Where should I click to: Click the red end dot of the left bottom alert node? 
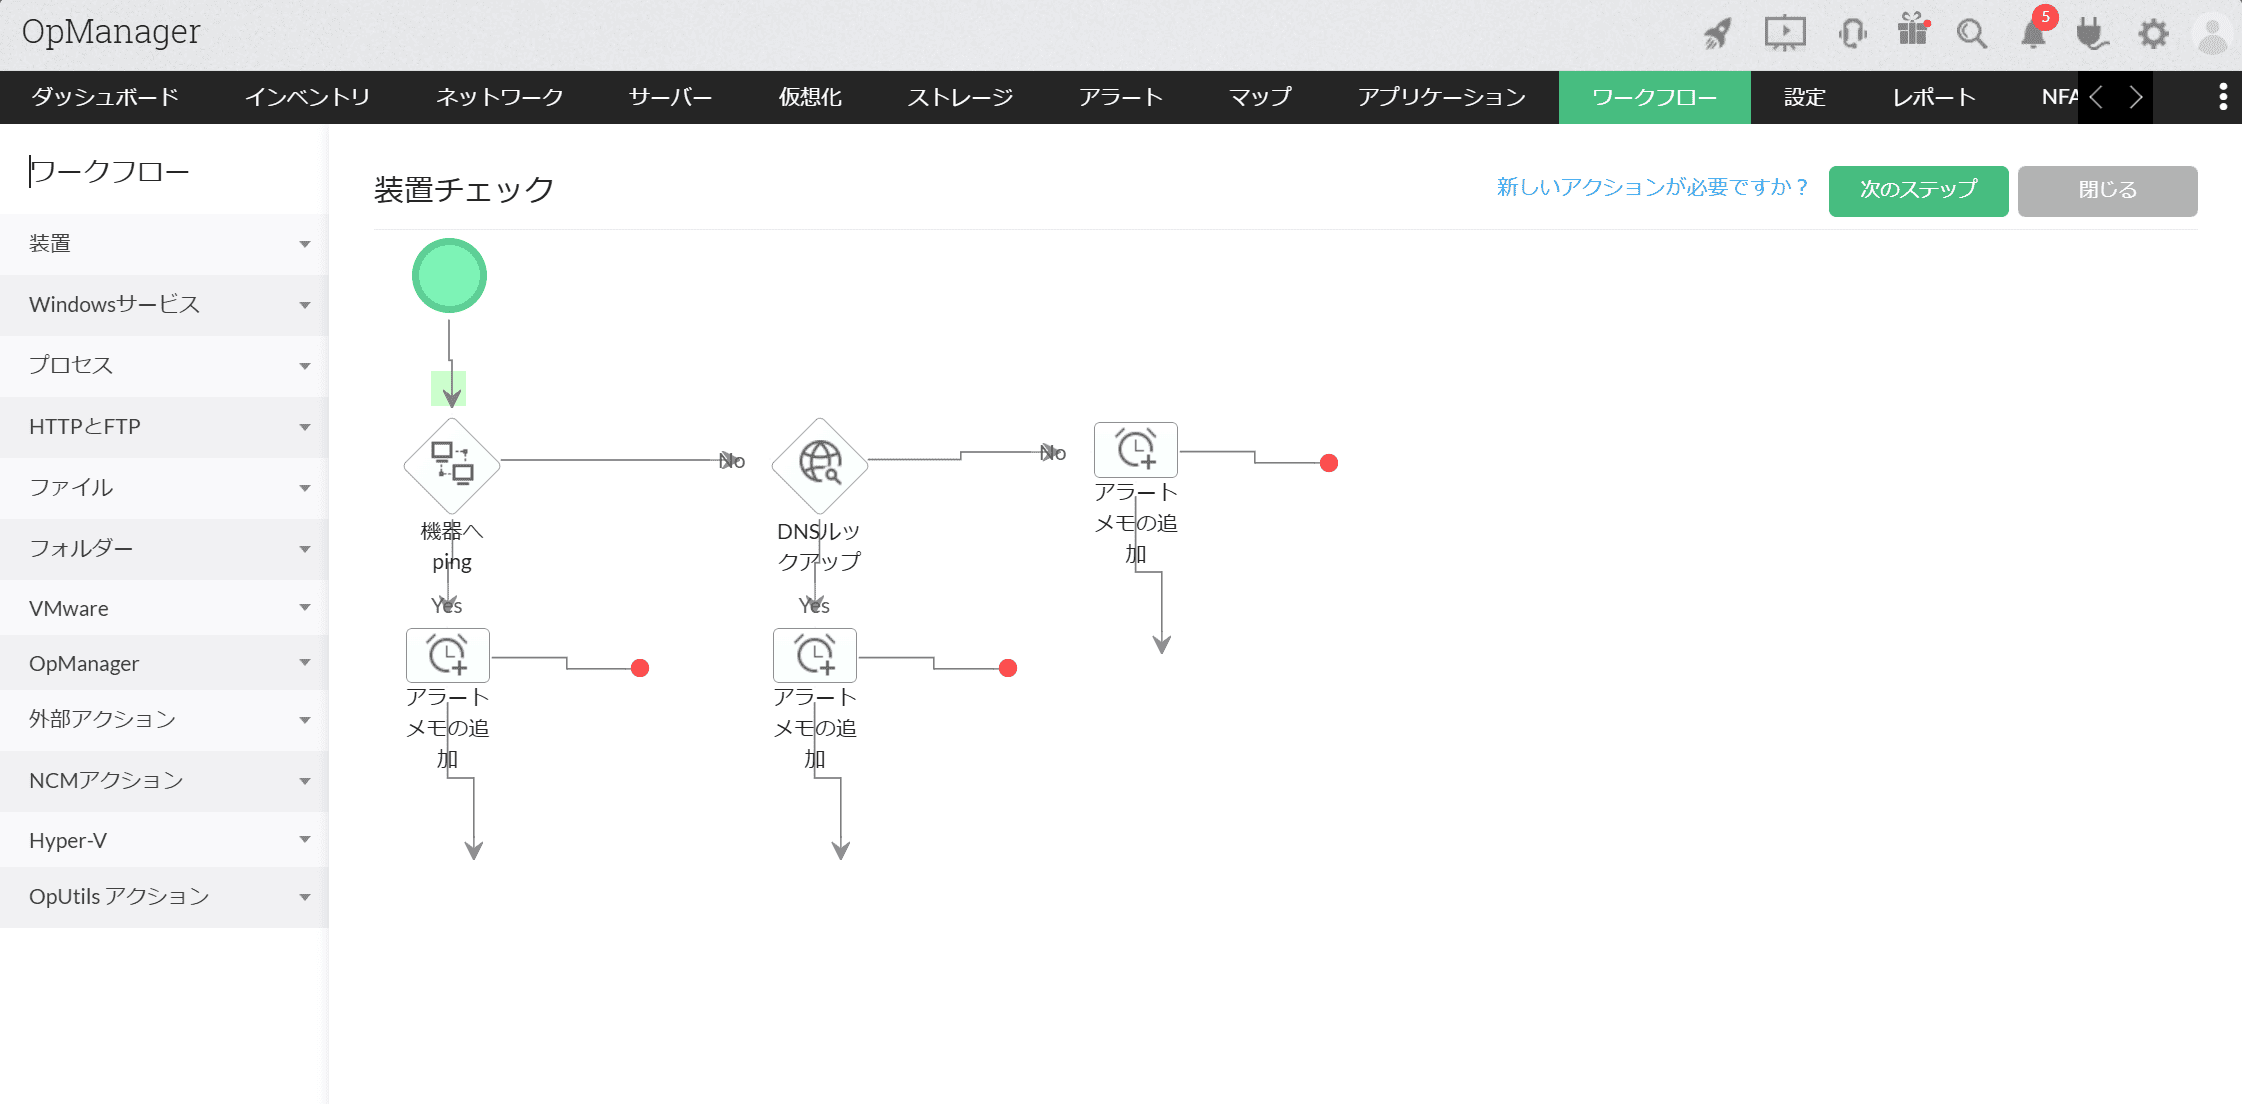(x=641, y=668)
